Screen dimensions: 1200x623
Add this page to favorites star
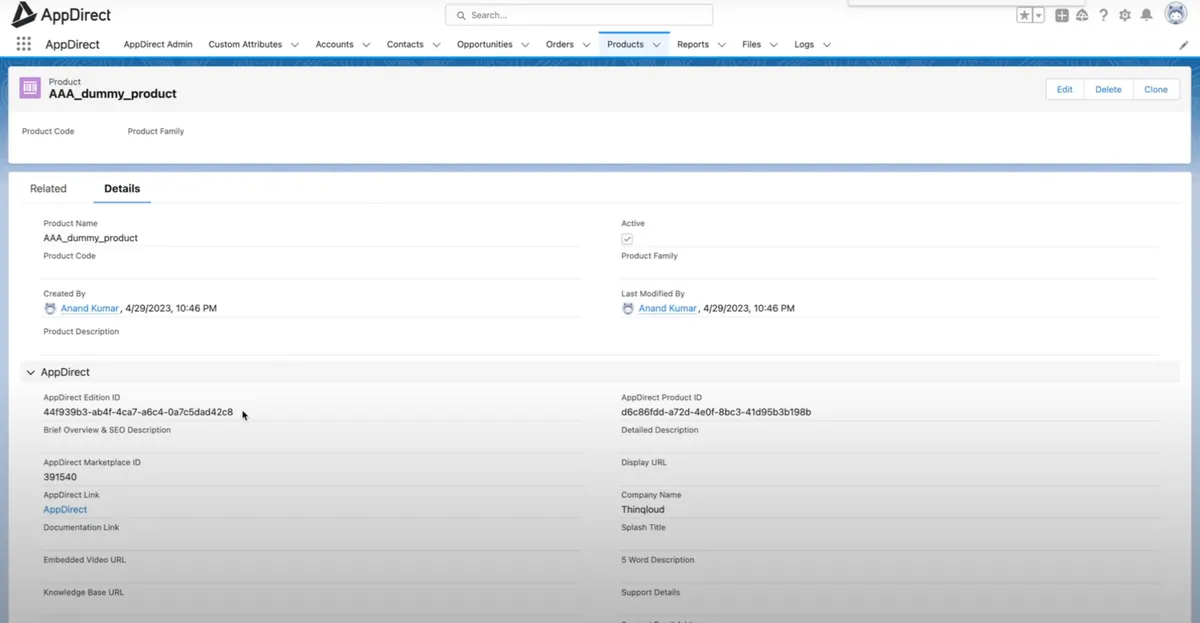tap(1024, 15)
